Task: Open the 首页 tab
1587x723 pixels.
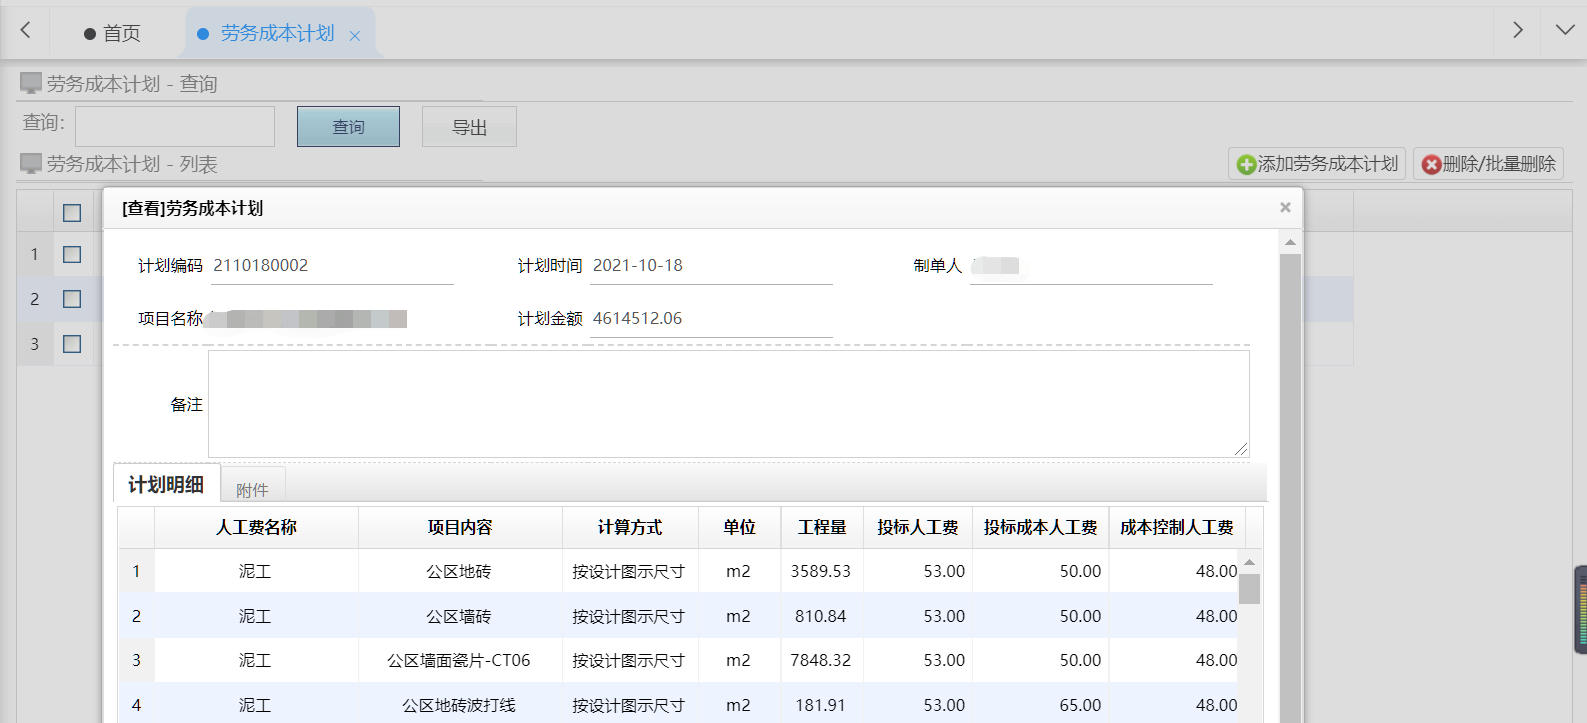Action: click(x=113, y=33)
